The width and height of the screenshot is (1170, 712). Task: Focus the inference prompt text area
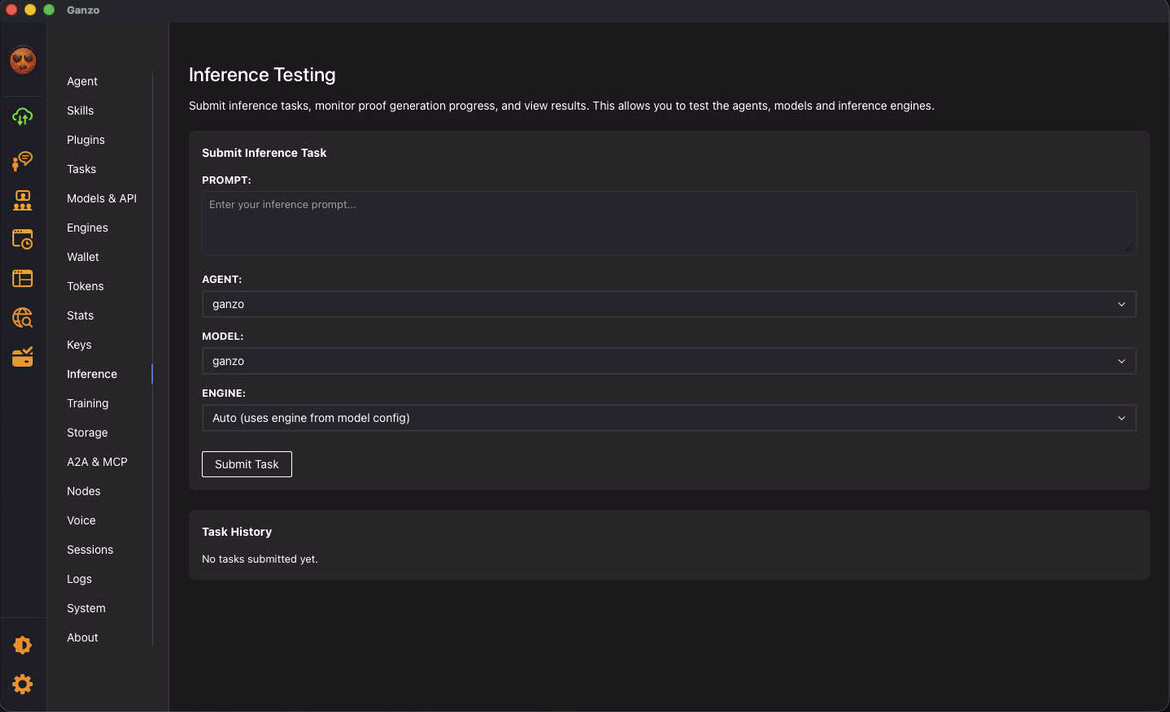669,224
